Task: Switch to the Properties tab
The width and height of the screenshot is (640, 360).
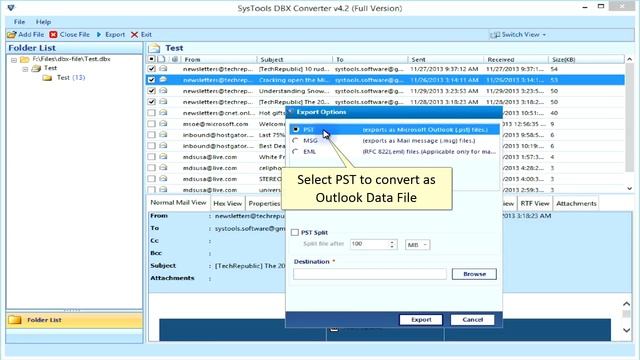Action: (x=264, y=203)
